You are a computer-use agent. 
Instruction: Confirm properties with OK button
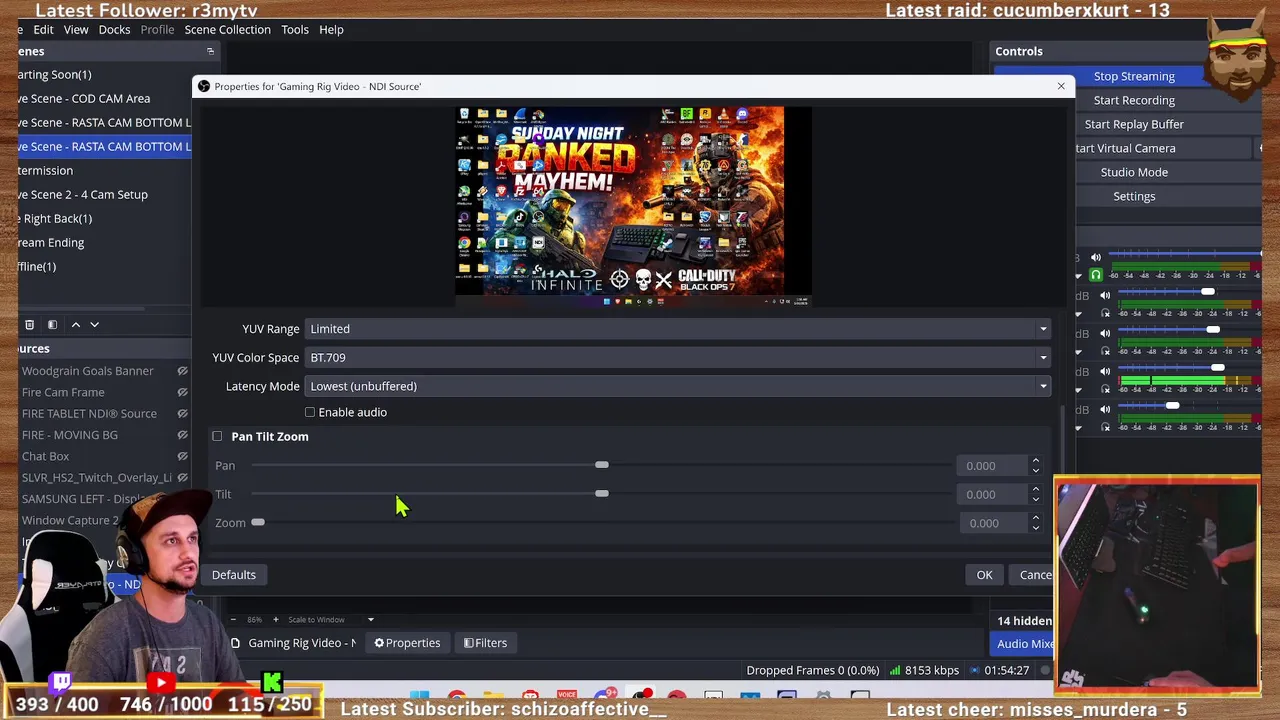coord(984,575)
